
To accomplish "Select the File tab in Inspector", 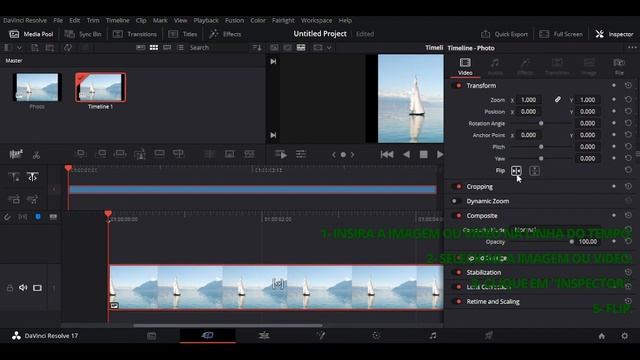I will (619, 67).
